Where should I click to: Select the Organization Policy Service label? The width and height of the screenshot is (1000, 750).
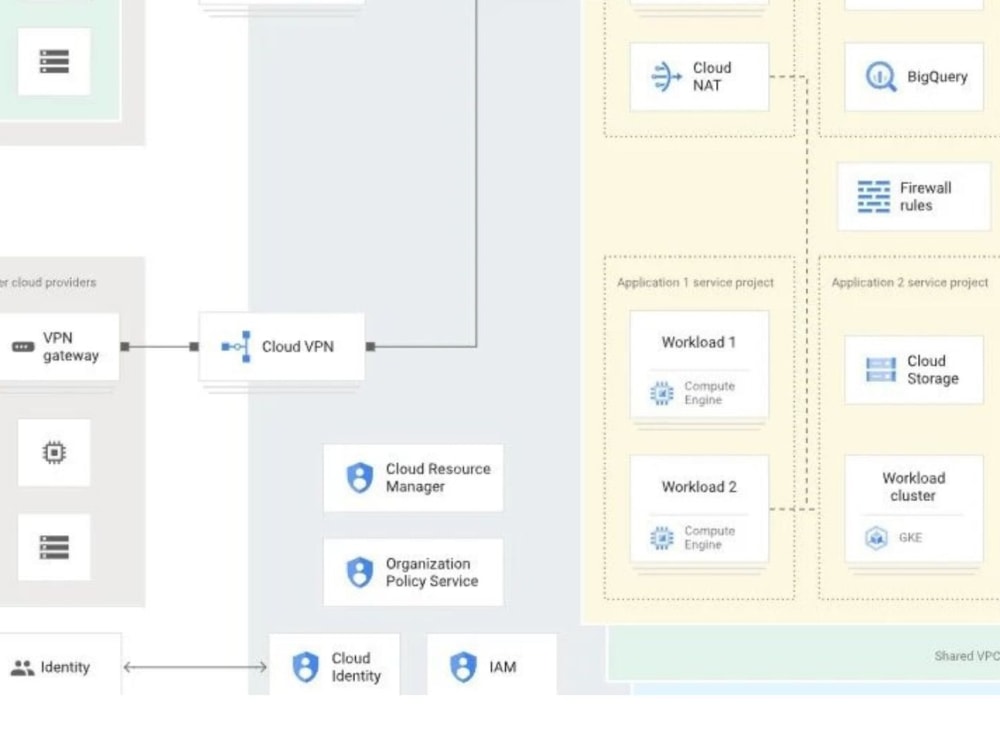[432, 572]
